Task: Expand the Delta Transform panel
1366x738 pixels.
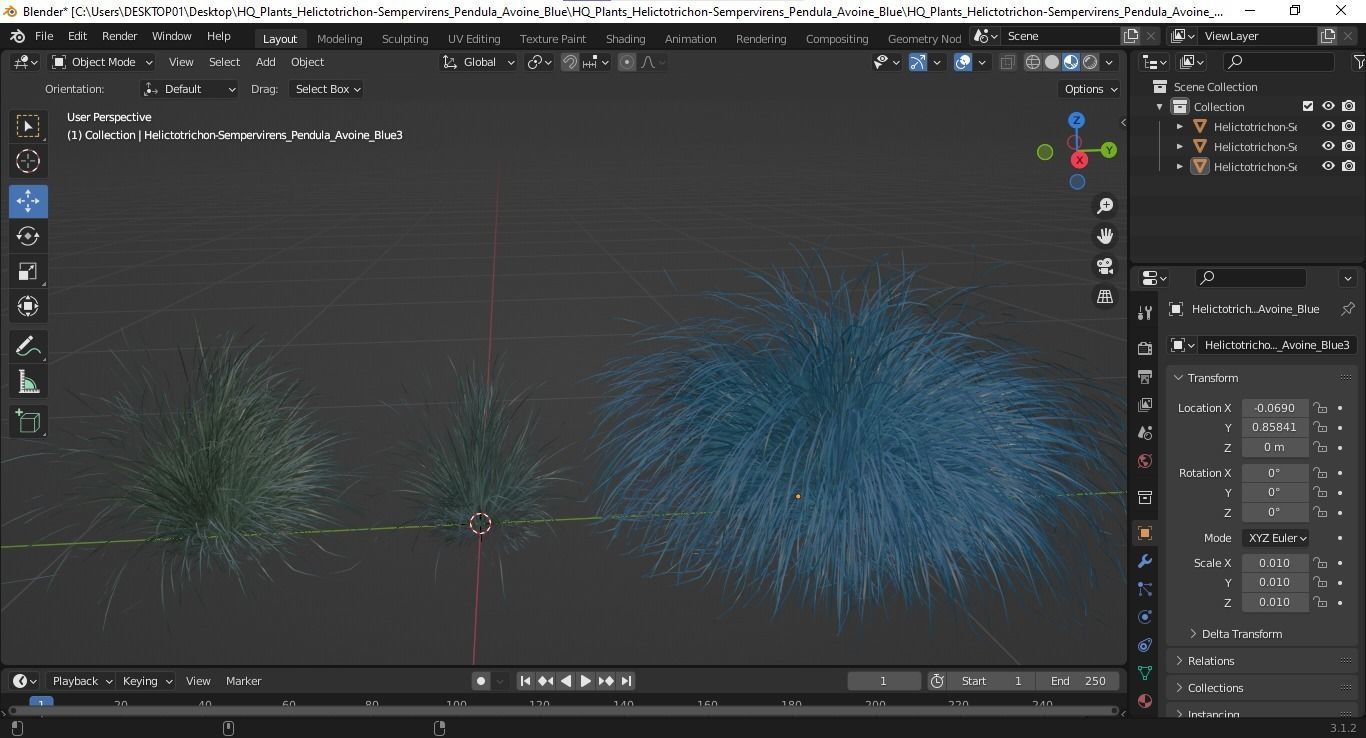Action: (1241, 634)
